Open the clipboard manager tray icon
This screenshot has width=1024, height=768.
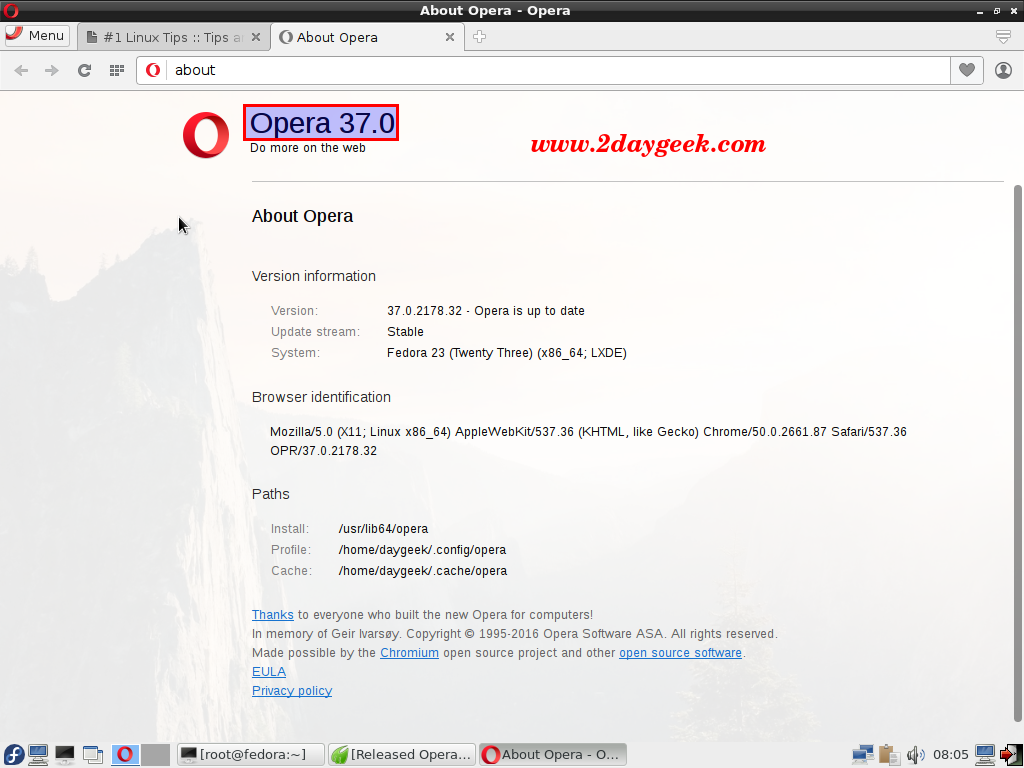(889, 755)
